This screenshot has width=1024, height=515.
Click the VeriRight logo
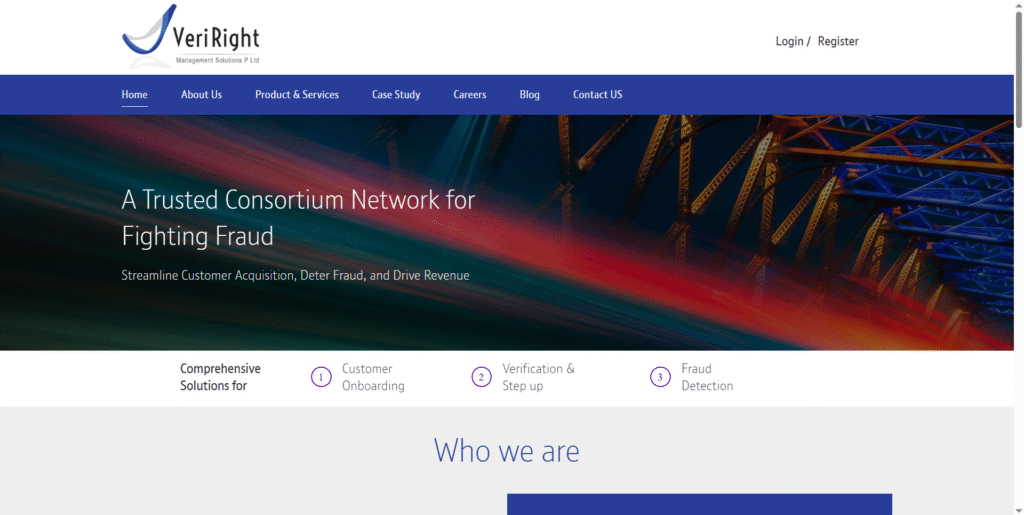pyautogui.click(x=191, y=36)
